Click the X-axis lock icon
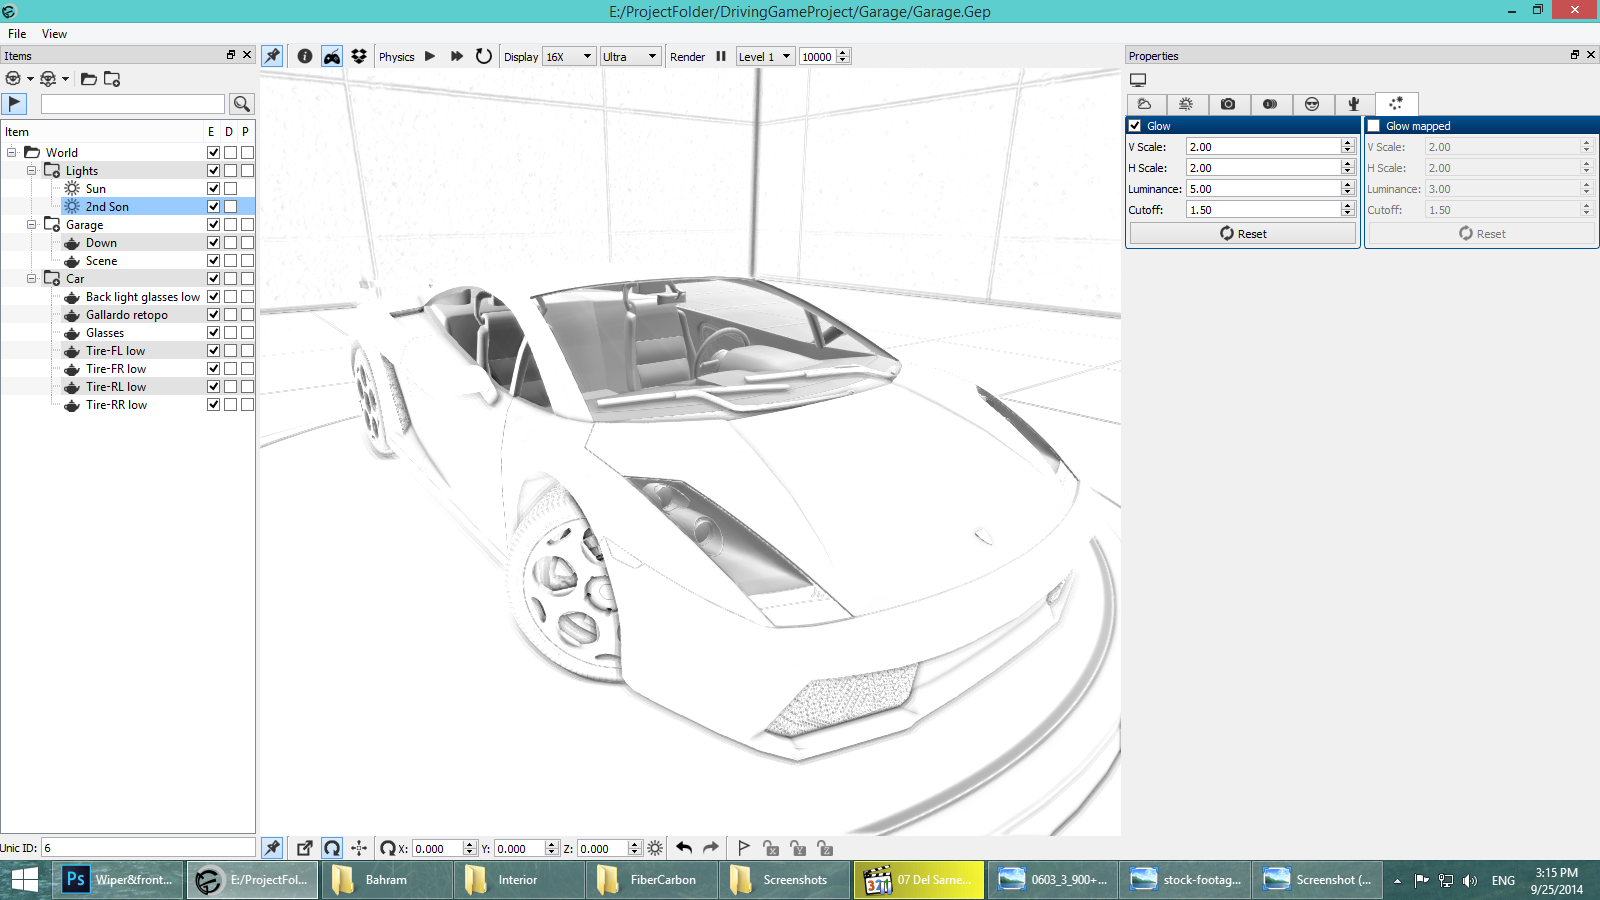 [771, 848]
